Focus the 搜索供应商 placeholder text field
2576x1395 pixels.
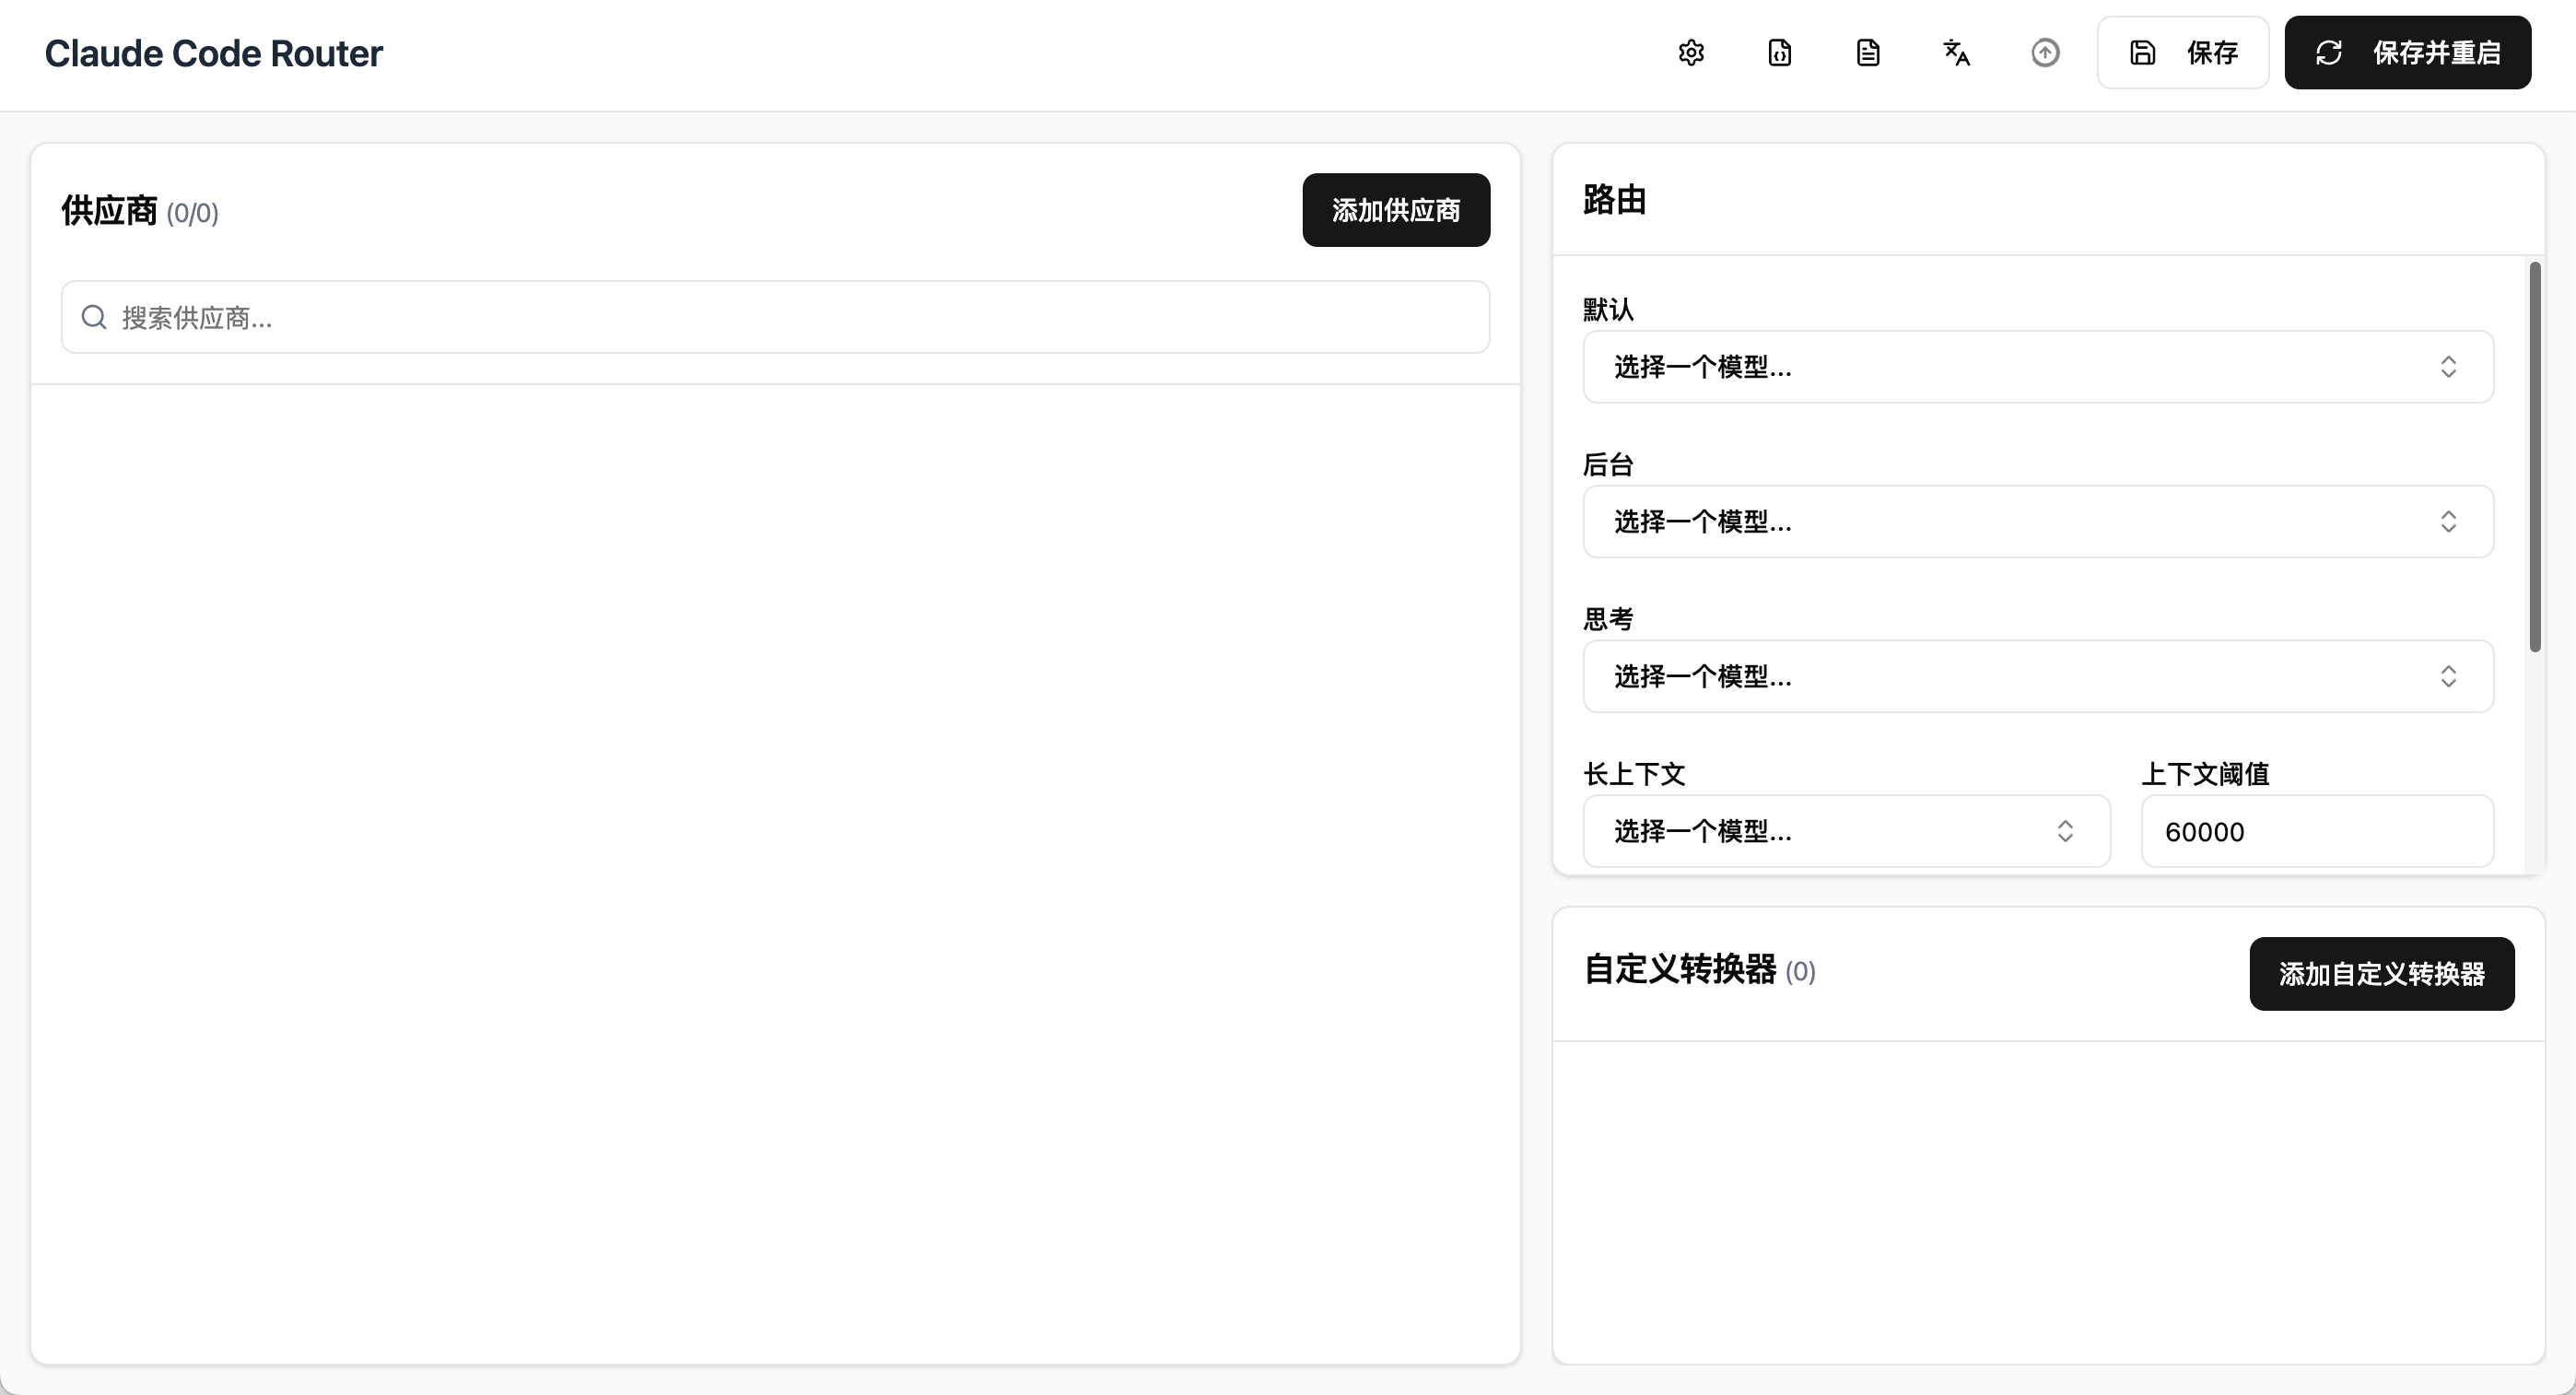[775, 317]
